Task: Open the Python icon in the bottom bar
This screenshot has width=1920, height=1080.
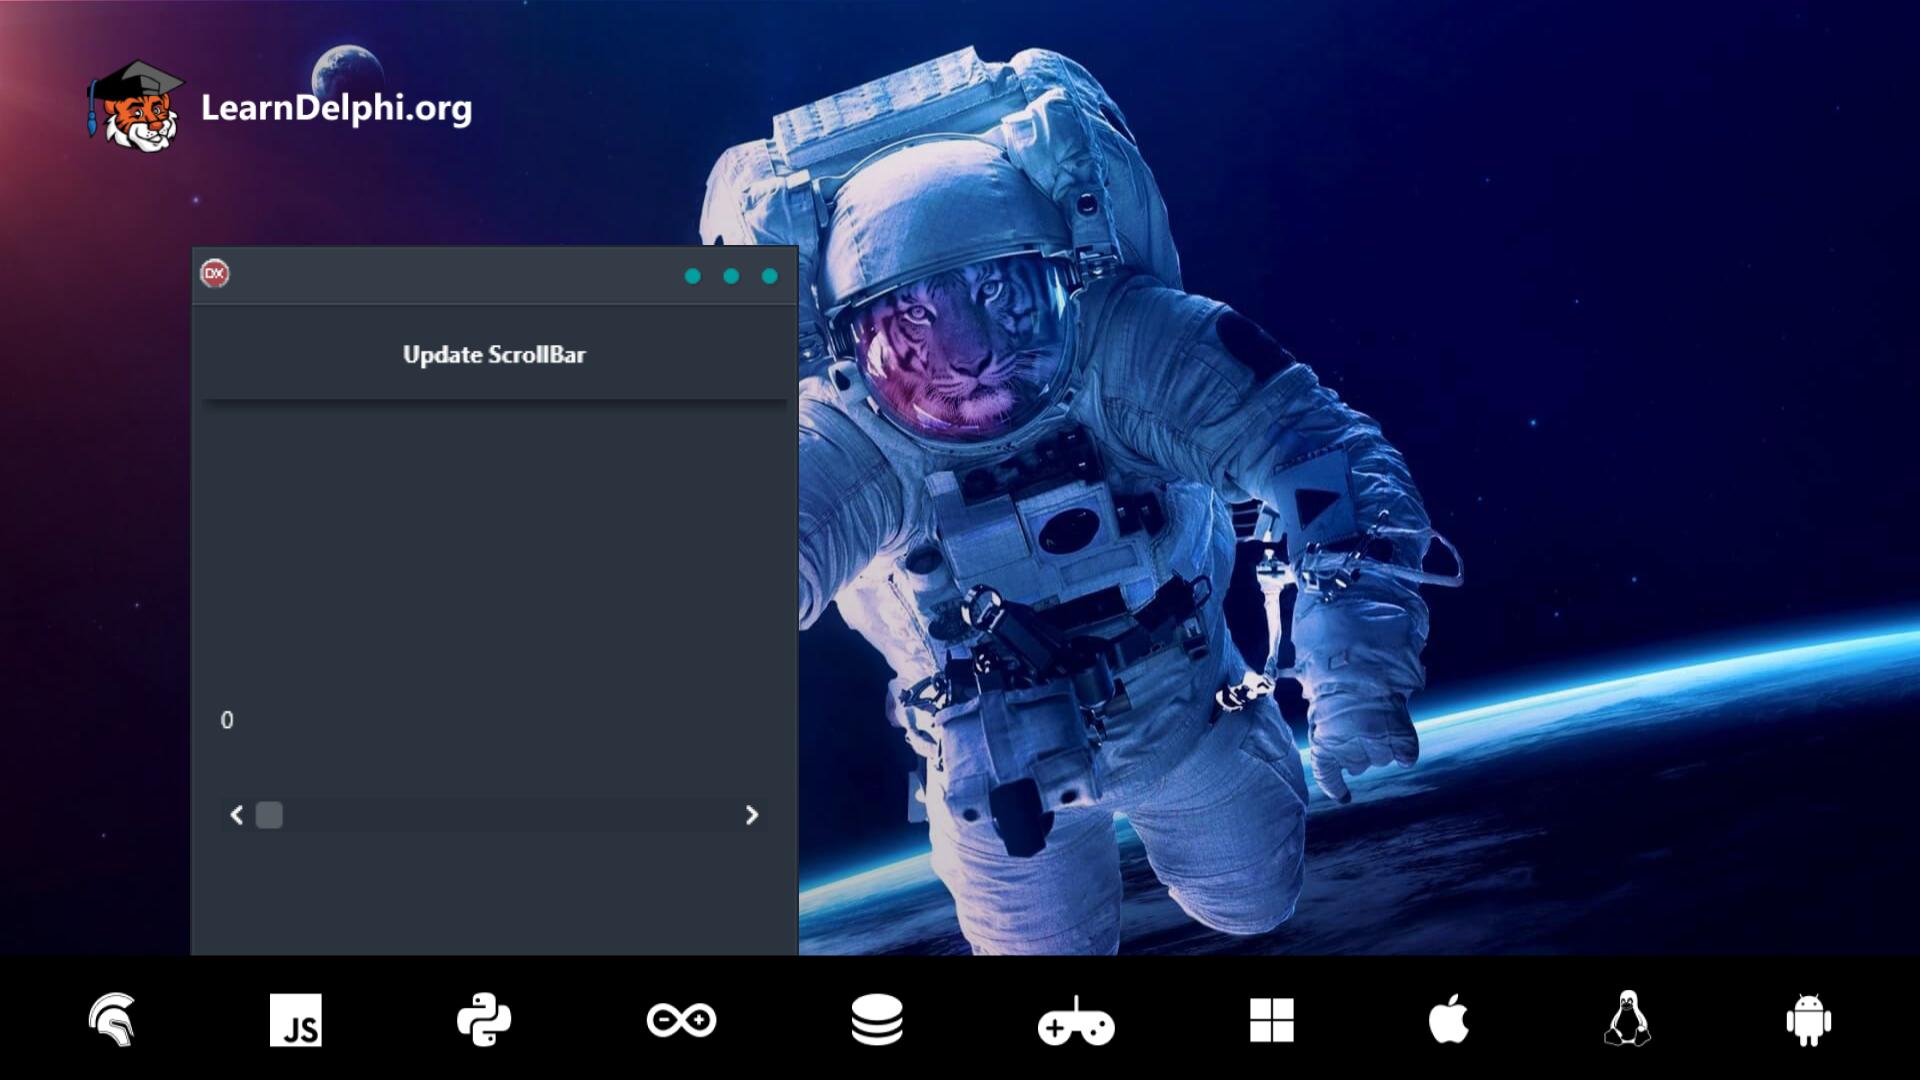Action: (x=487, y=1020)
